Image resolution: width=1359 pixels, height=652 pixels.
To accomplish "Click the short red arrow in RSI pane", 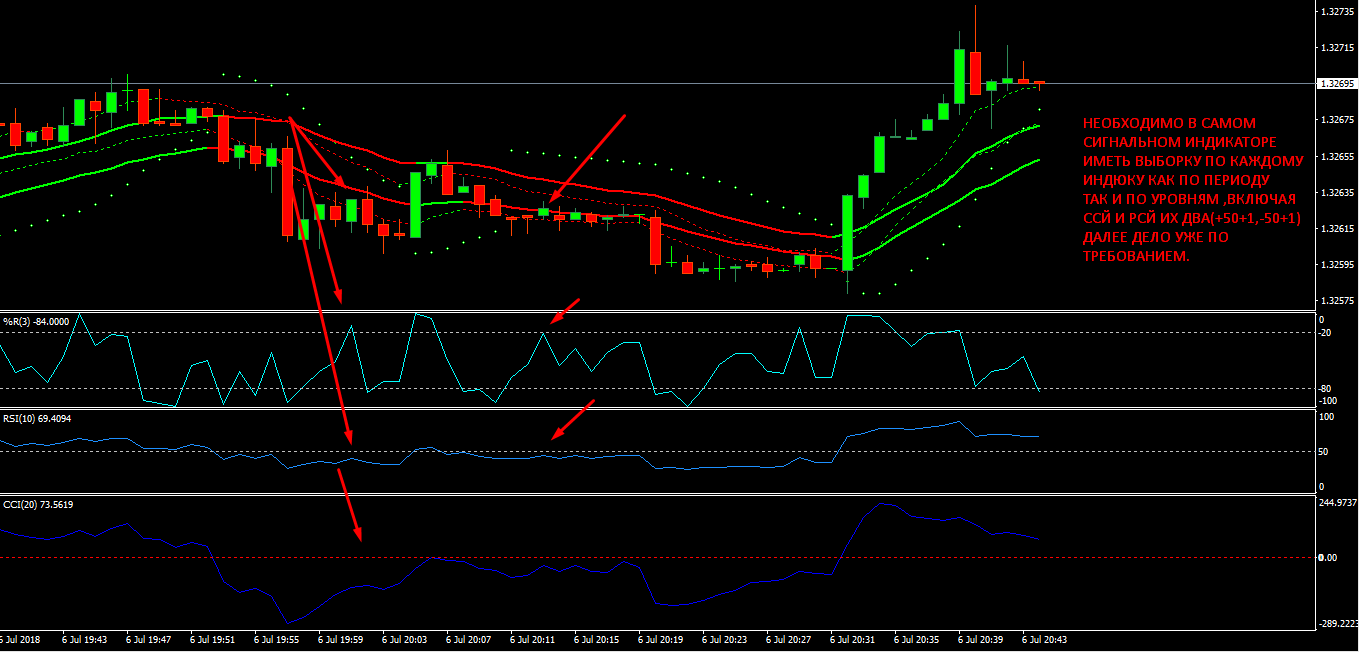I will coord(573,419).
